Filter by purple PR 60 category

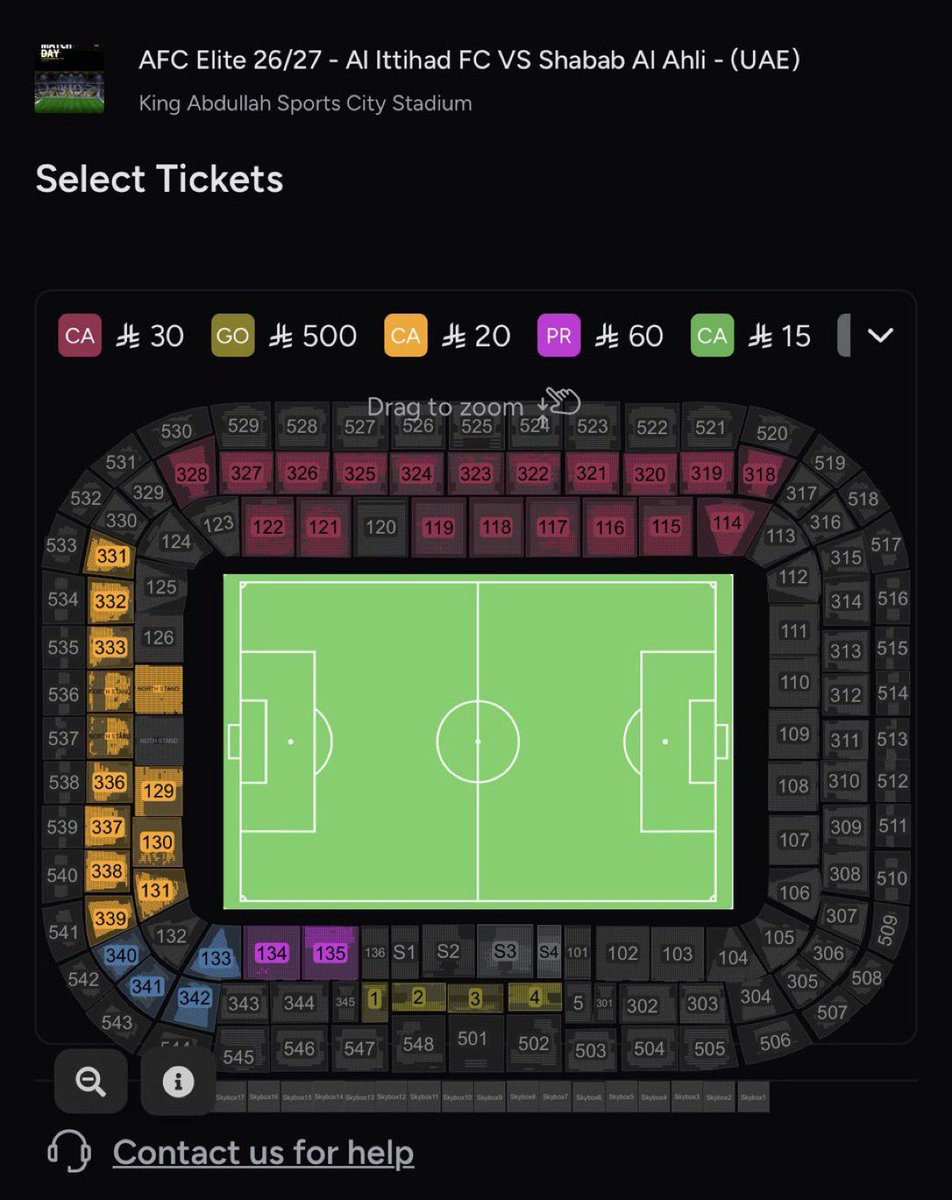pyautogui.click(x=601, y=336)
